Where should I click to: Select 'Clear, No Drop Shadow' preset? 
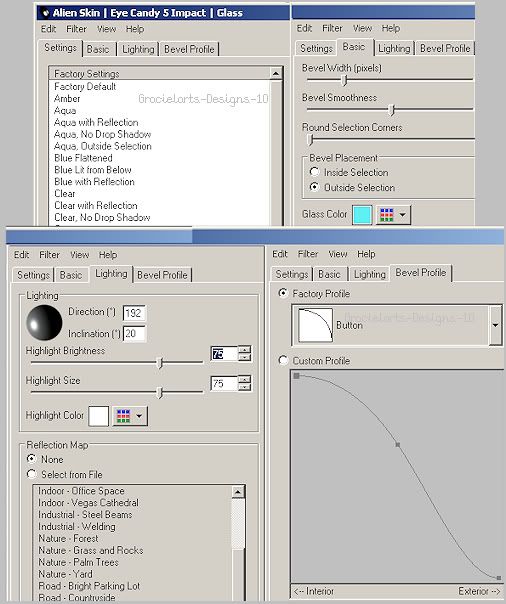pos(102,217)
